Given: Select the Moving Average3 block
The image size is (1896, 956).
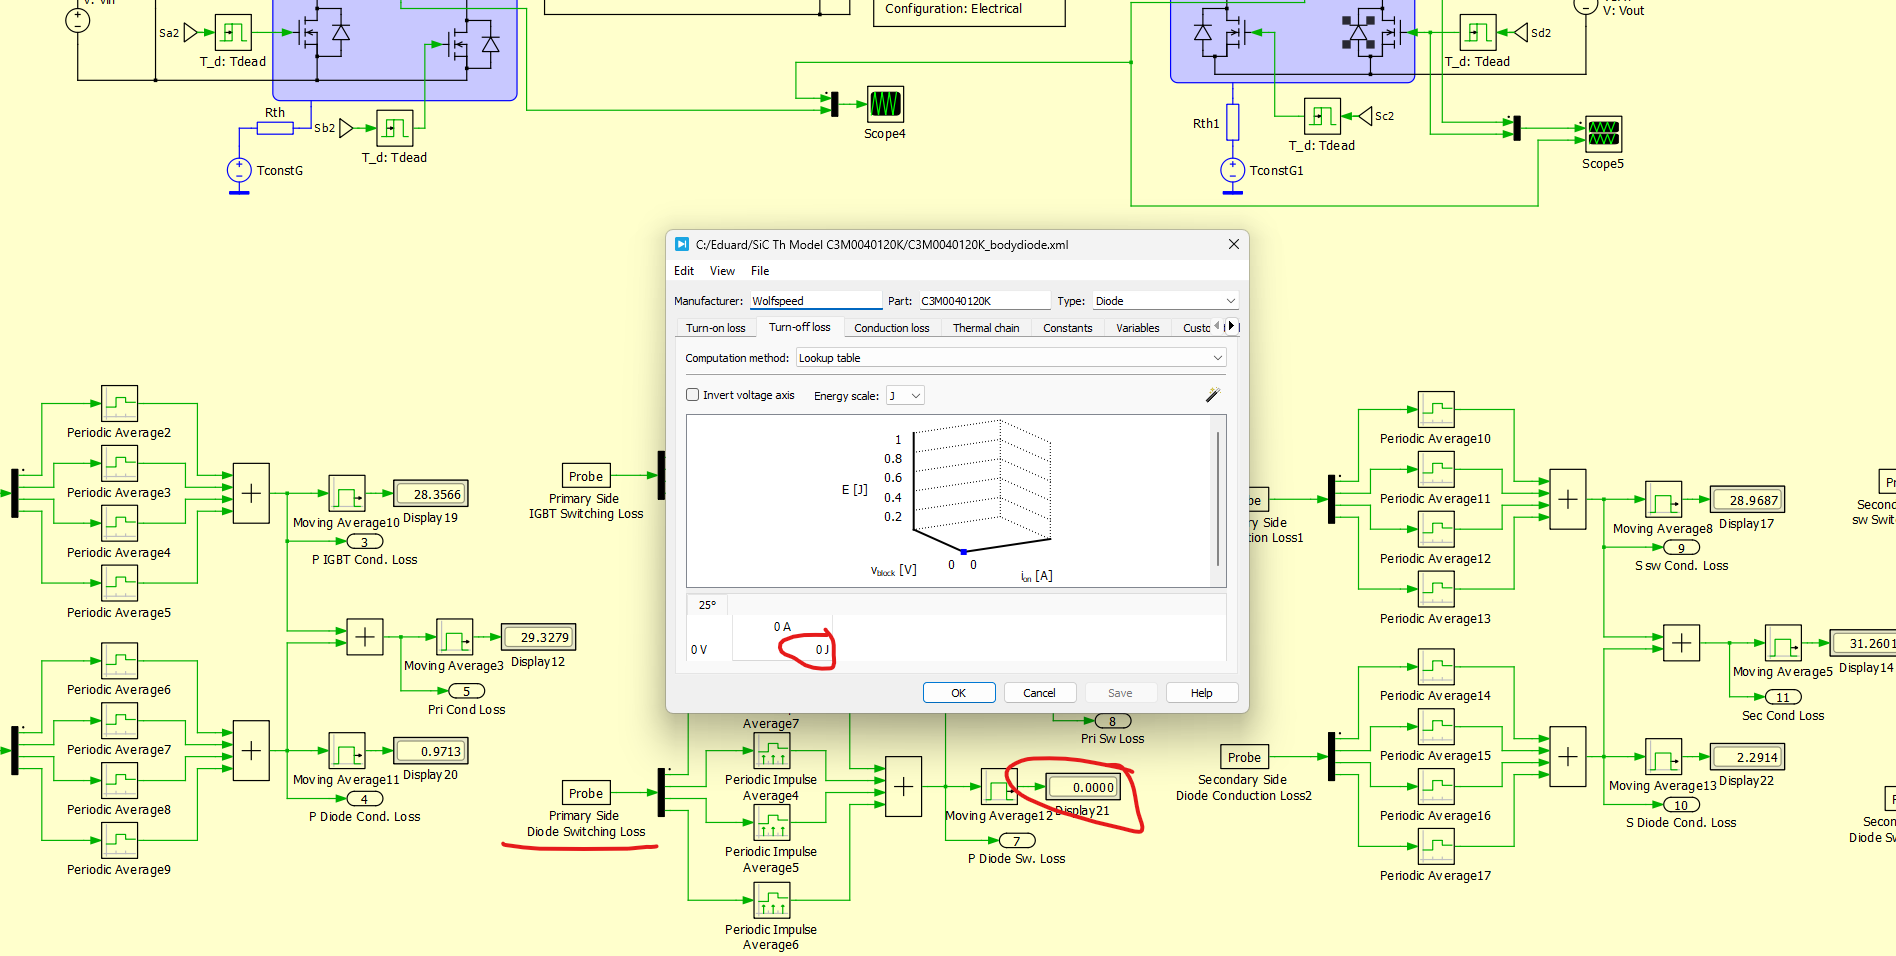Looking at the screenshot, I should pos(454,637).
